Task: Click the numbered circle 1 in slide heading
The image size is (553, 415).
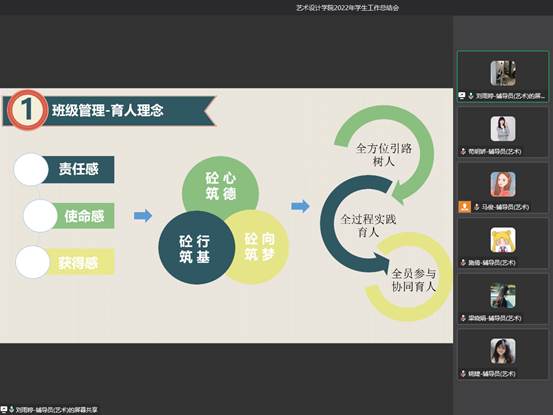Action: [x=27, y=110]
